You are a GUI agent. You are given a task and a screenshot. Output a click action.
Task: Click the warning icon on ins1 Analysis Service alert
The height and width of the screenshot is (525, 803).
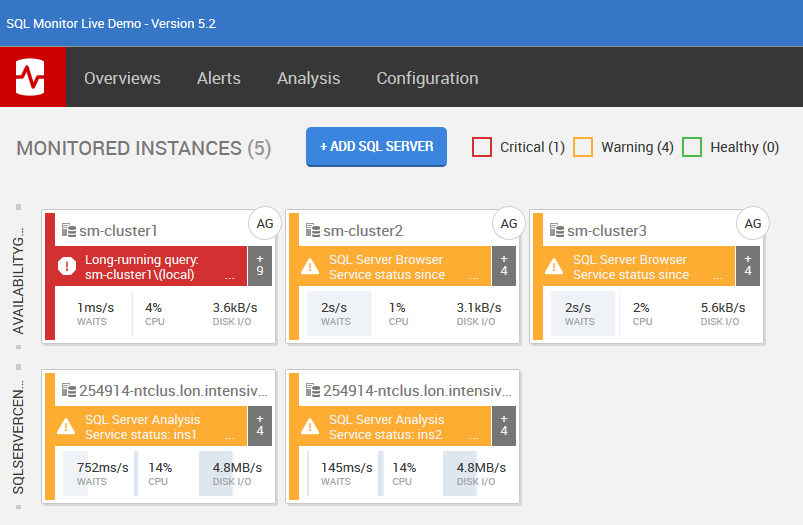pyautogui.click(x=67, y=427)
